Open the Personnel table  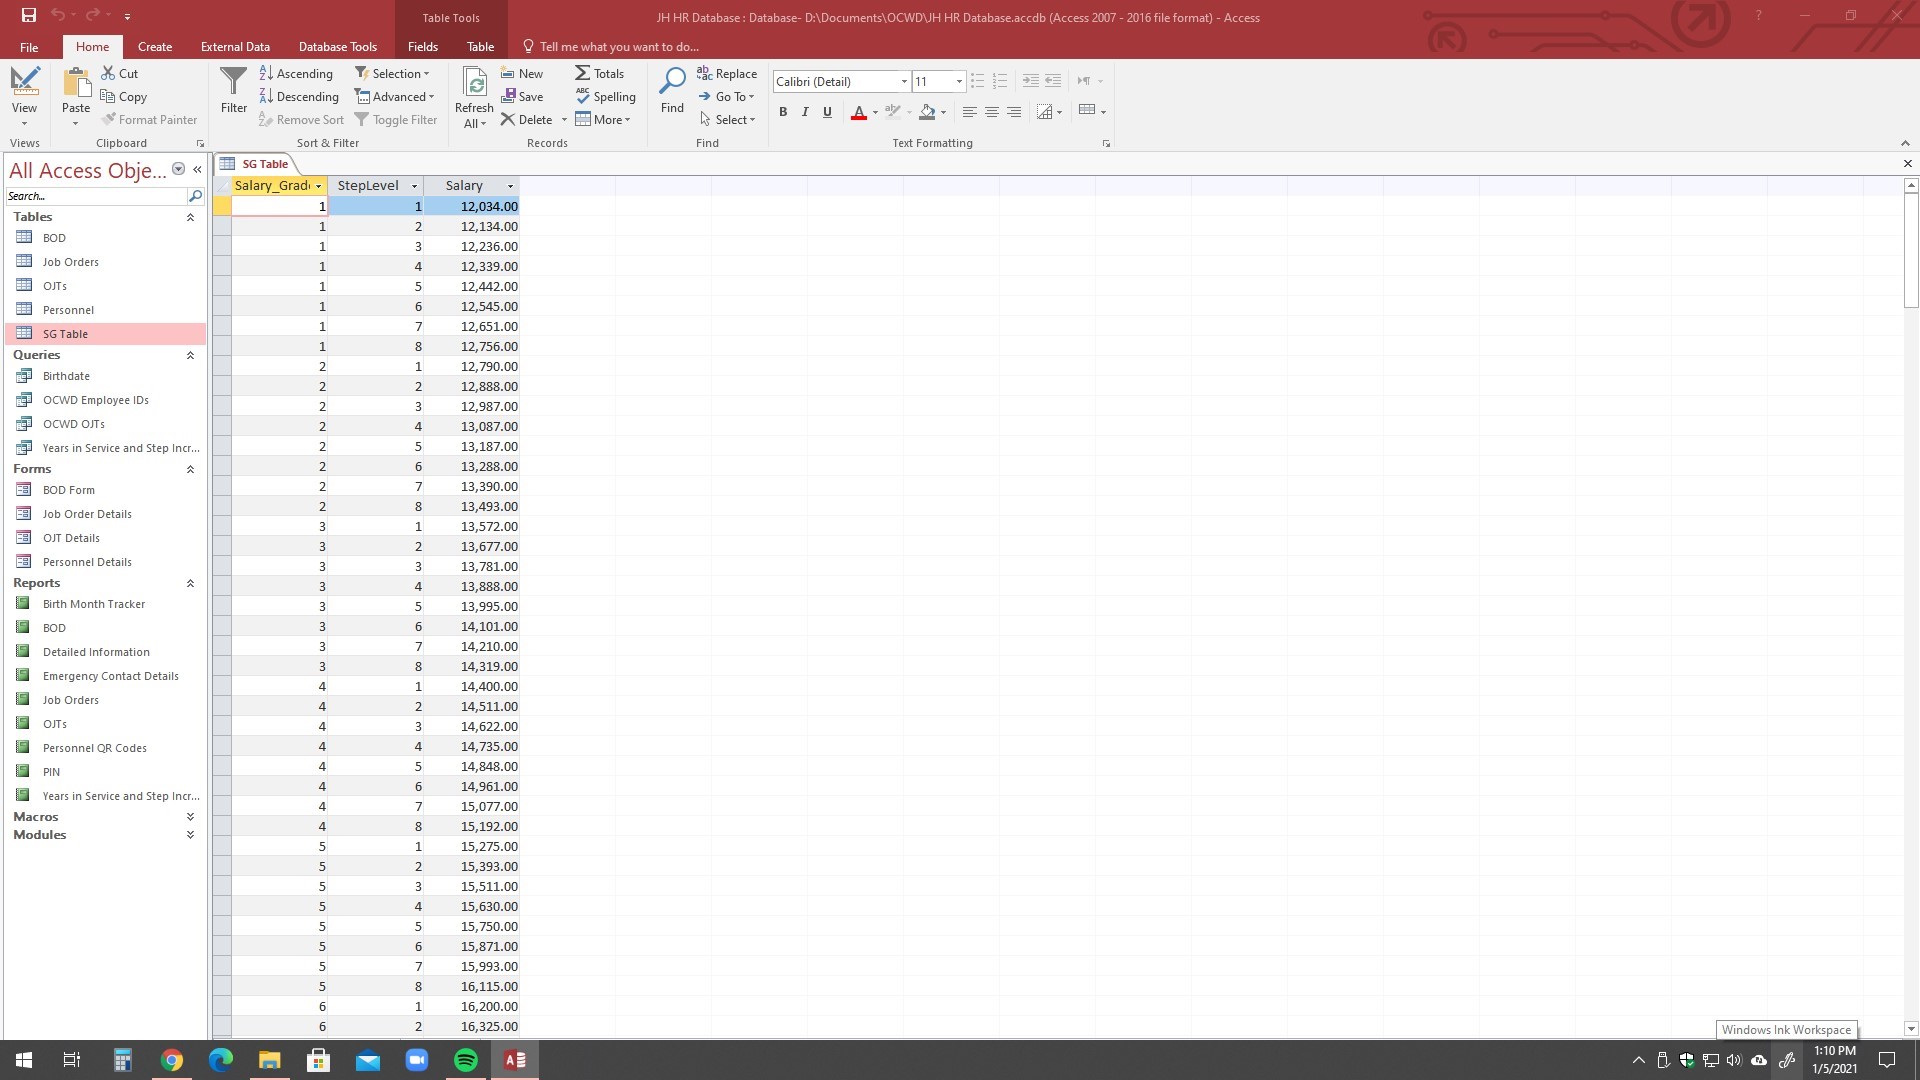(68, 310)
